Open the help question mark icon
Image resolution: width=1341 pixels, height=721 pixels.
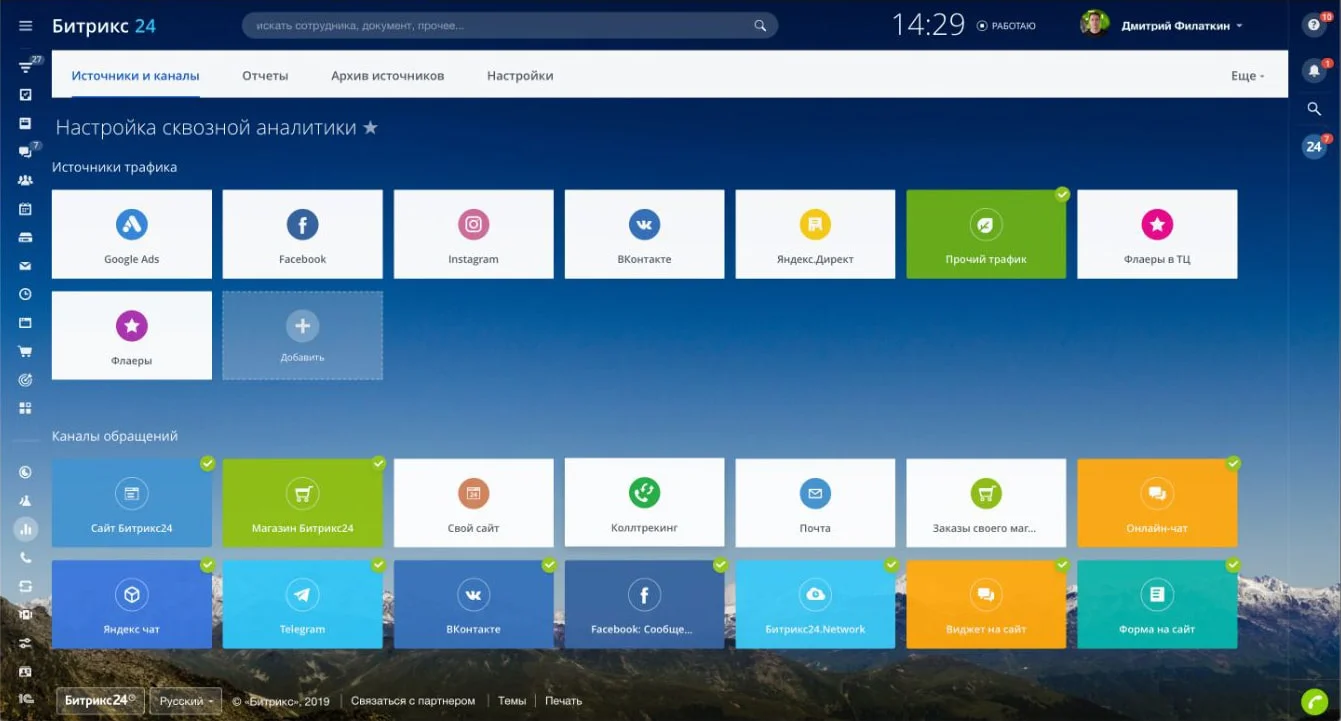[1314, 25]
